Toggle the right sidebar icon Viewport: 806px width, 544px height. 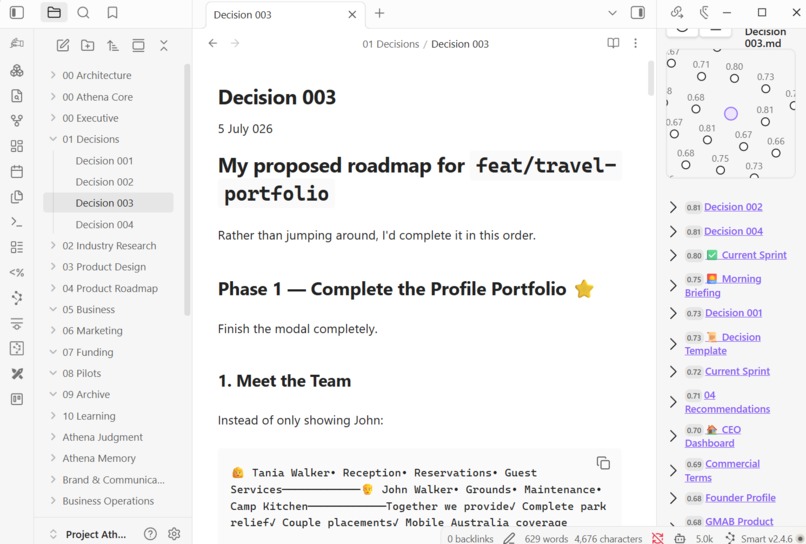point(638,12)
